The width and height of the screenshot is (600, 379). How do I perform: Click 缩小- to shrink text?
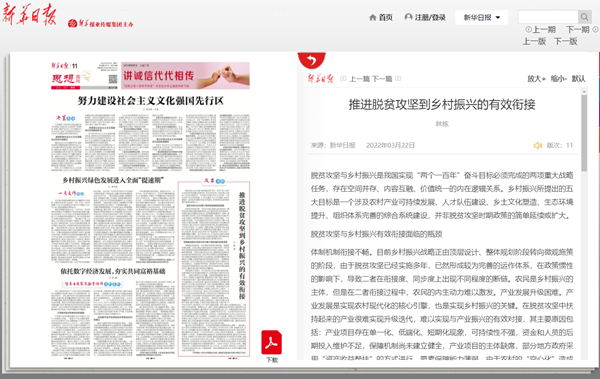tap(559, 78)
